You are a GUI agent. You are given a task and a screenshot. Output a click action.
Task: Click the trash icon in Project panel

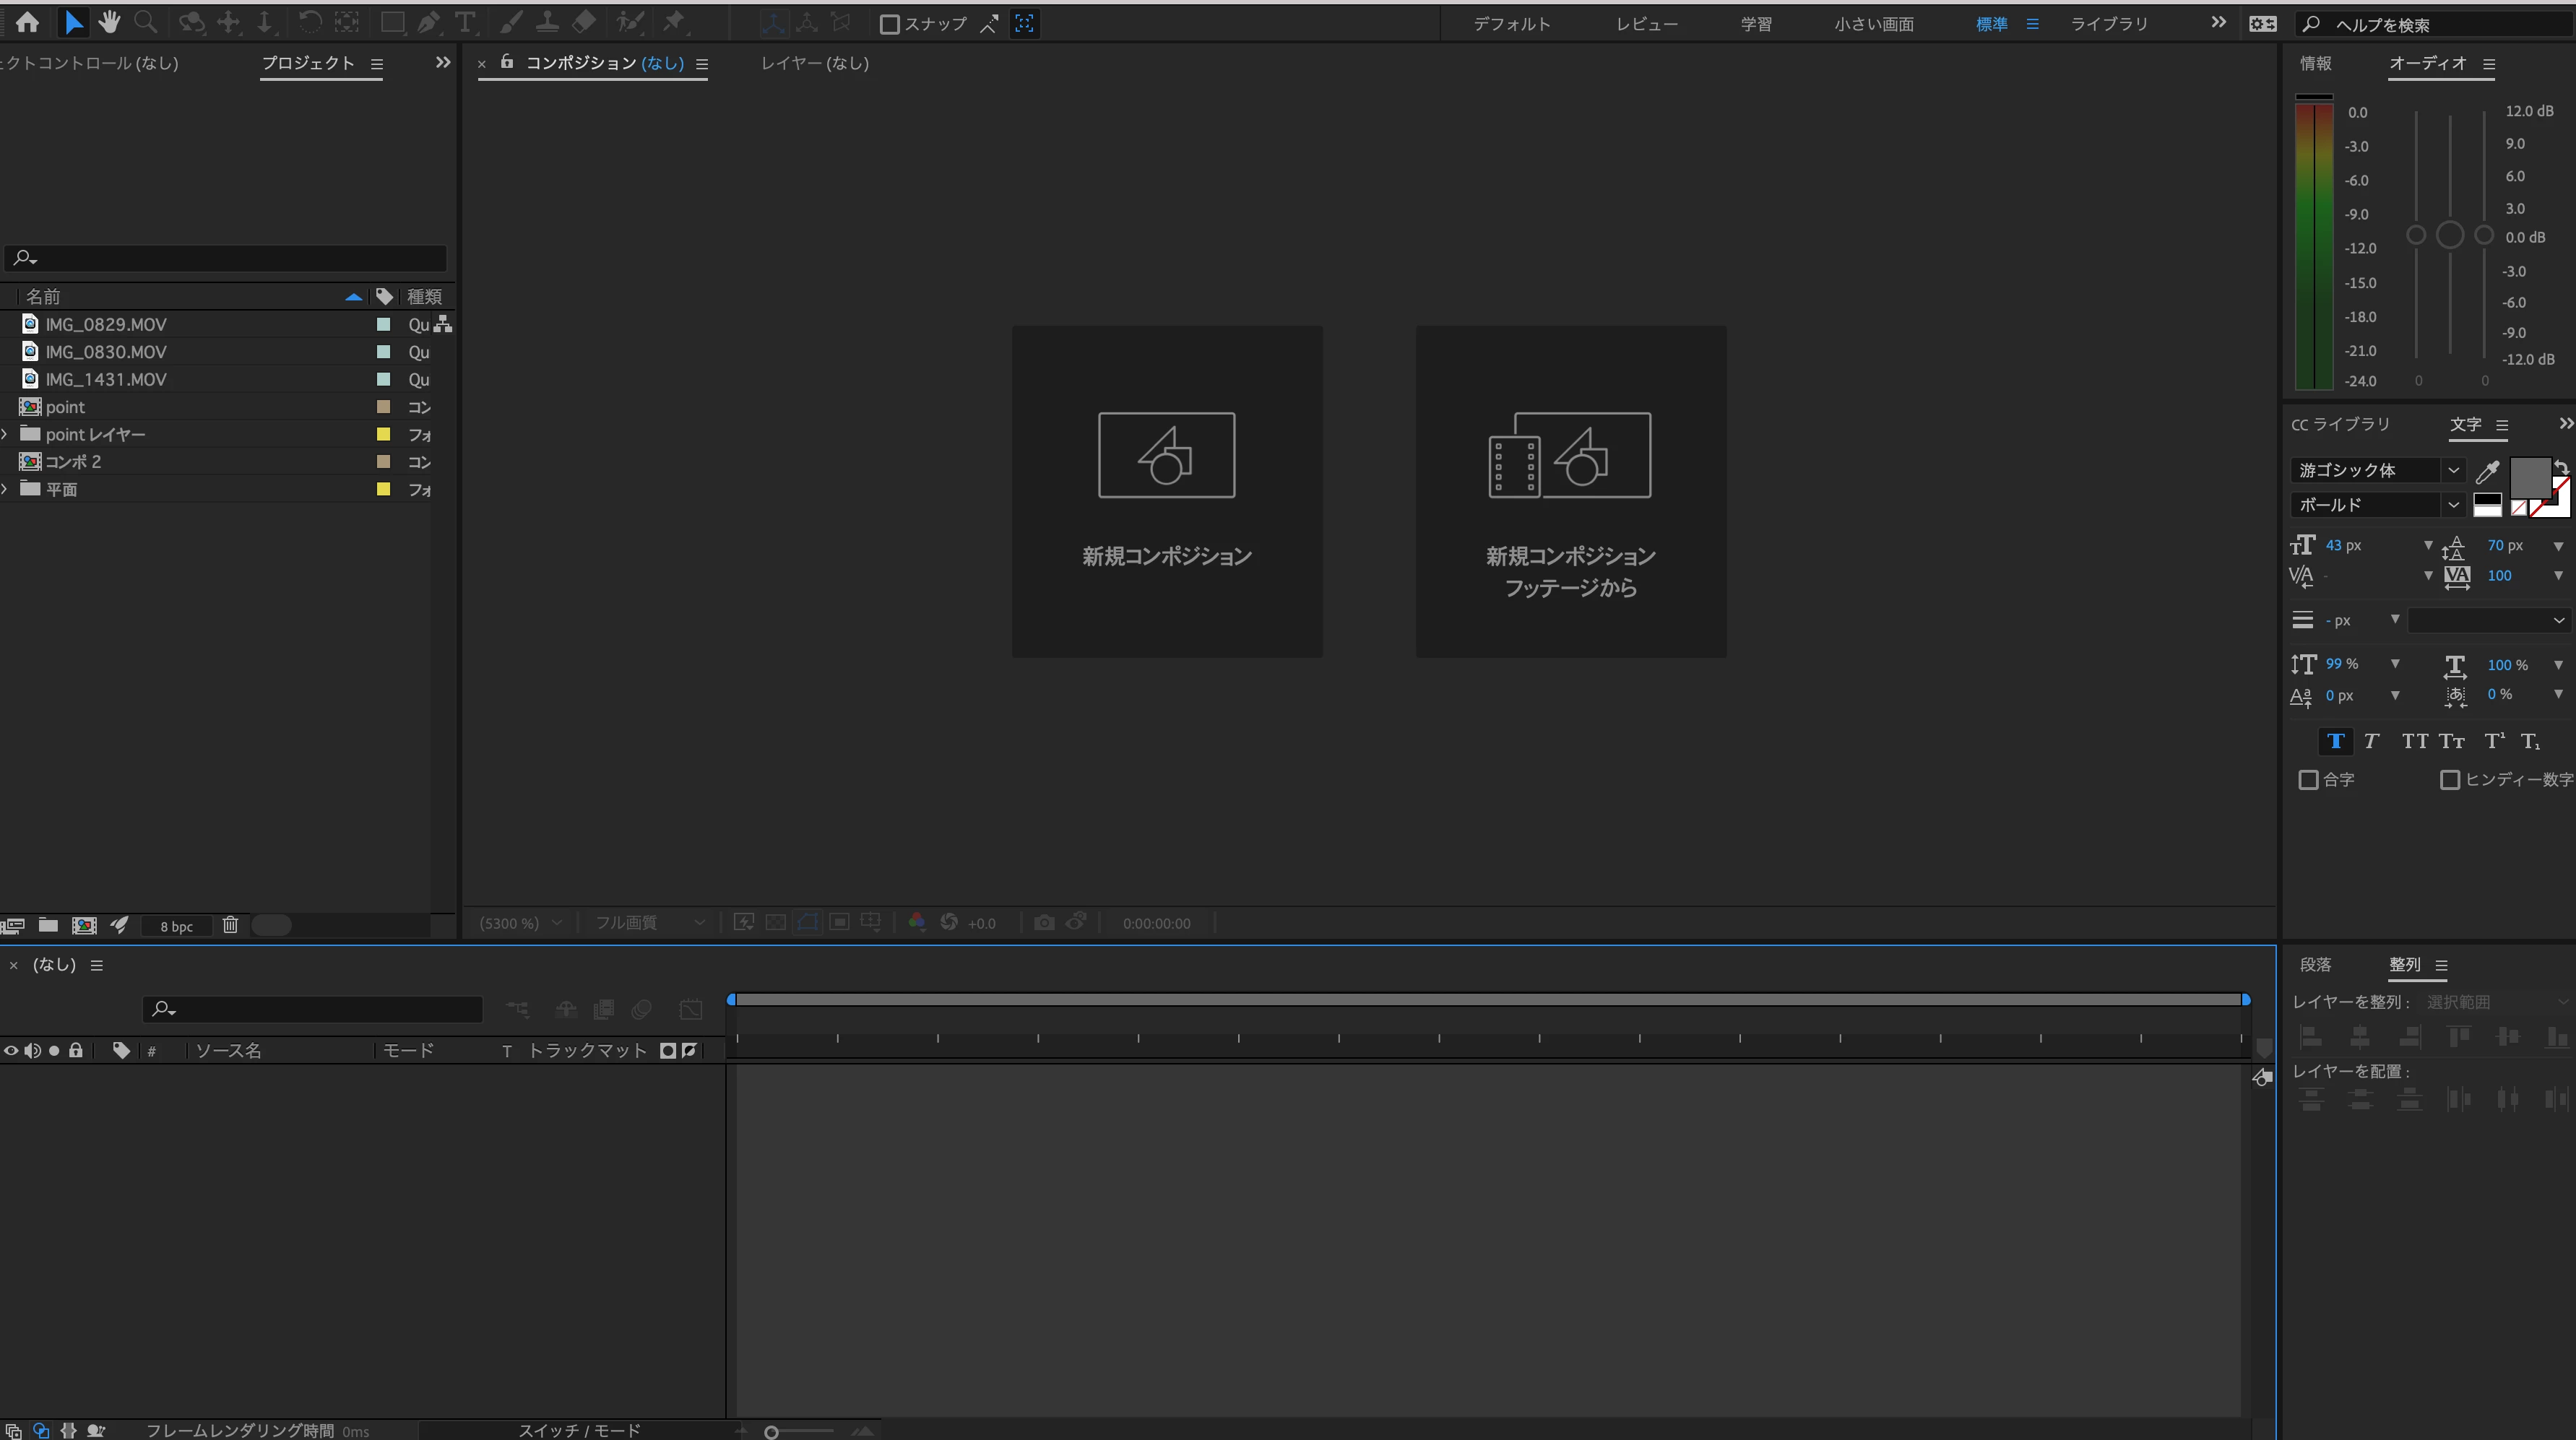point(230,925)
